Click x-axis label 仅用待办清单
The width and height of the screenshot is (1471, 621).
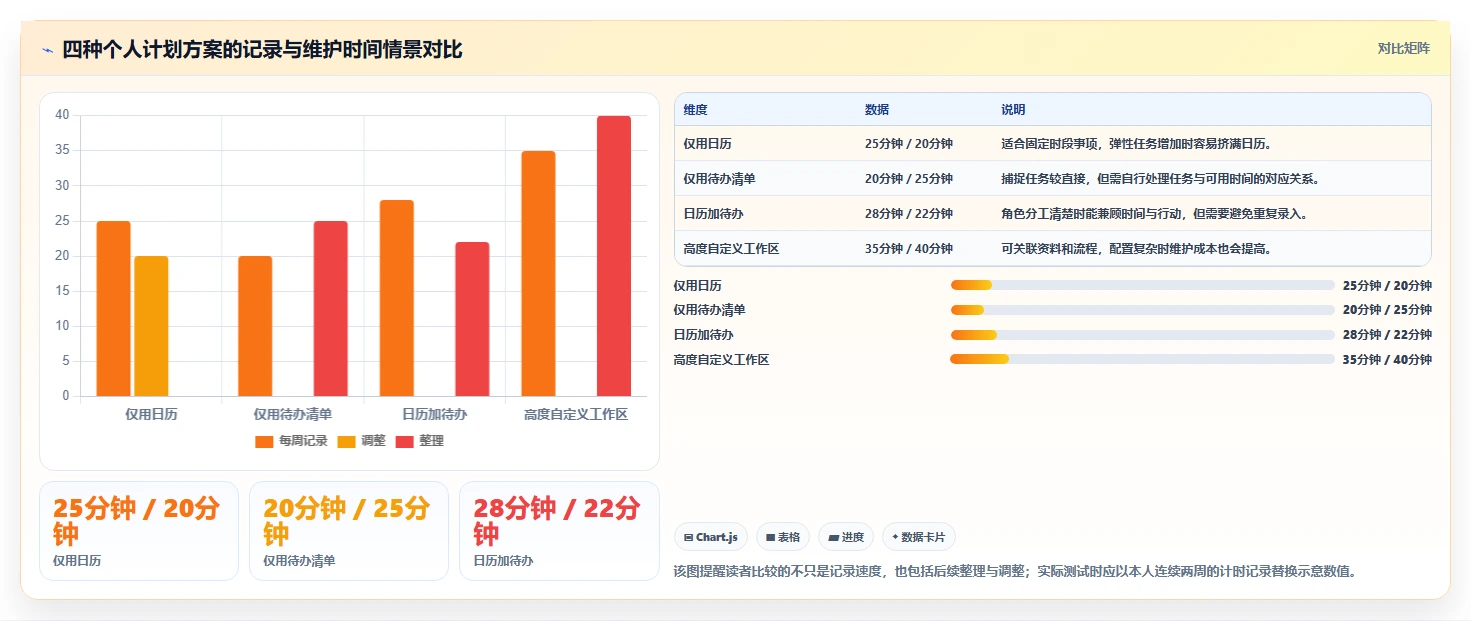[293, 414]
